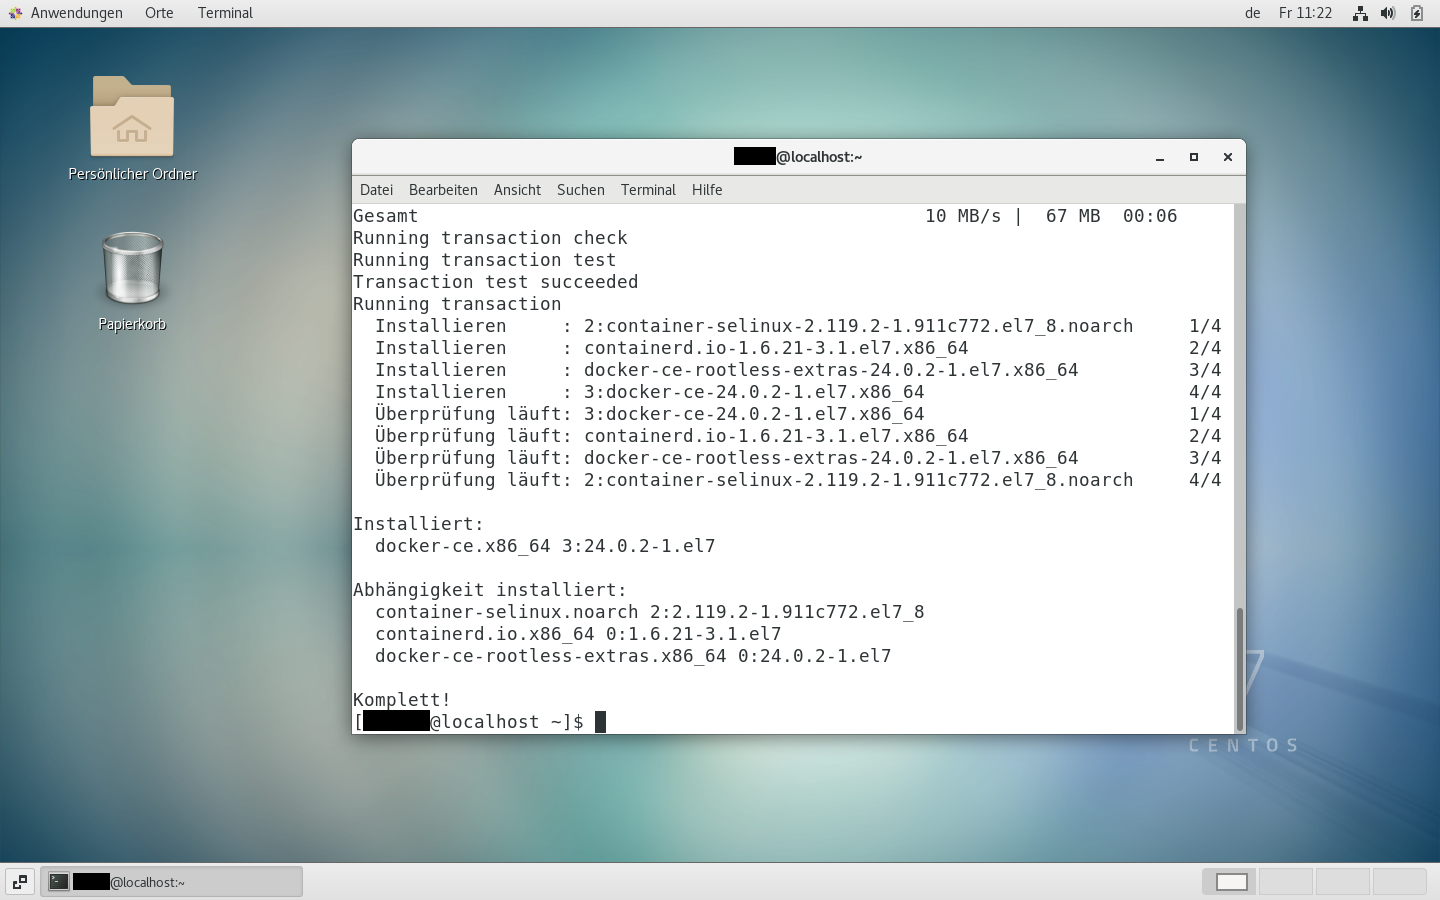Open the Datei menu in the terminal
Viewport: 1440px width, 900px height.
[376, 190]
